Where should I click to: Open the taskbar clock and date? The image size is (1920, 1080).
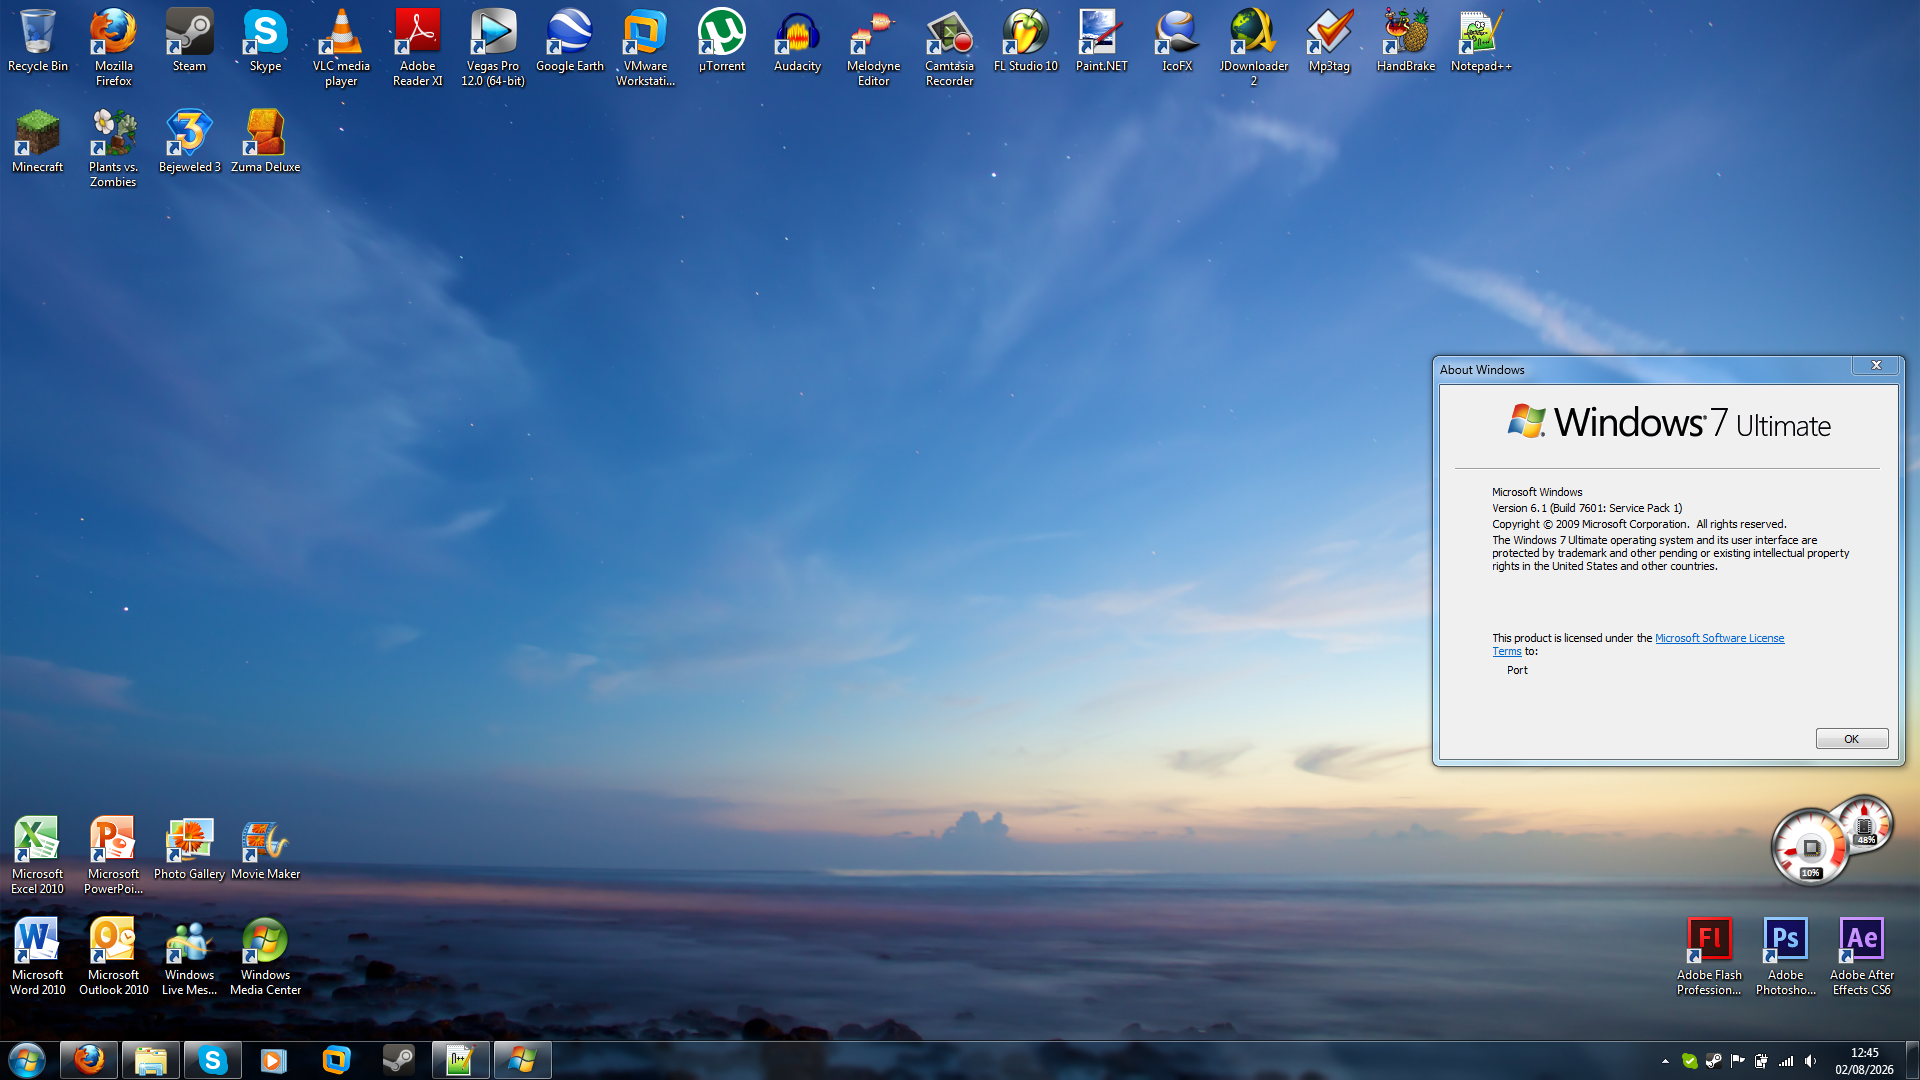(x=1864, y=1061)
